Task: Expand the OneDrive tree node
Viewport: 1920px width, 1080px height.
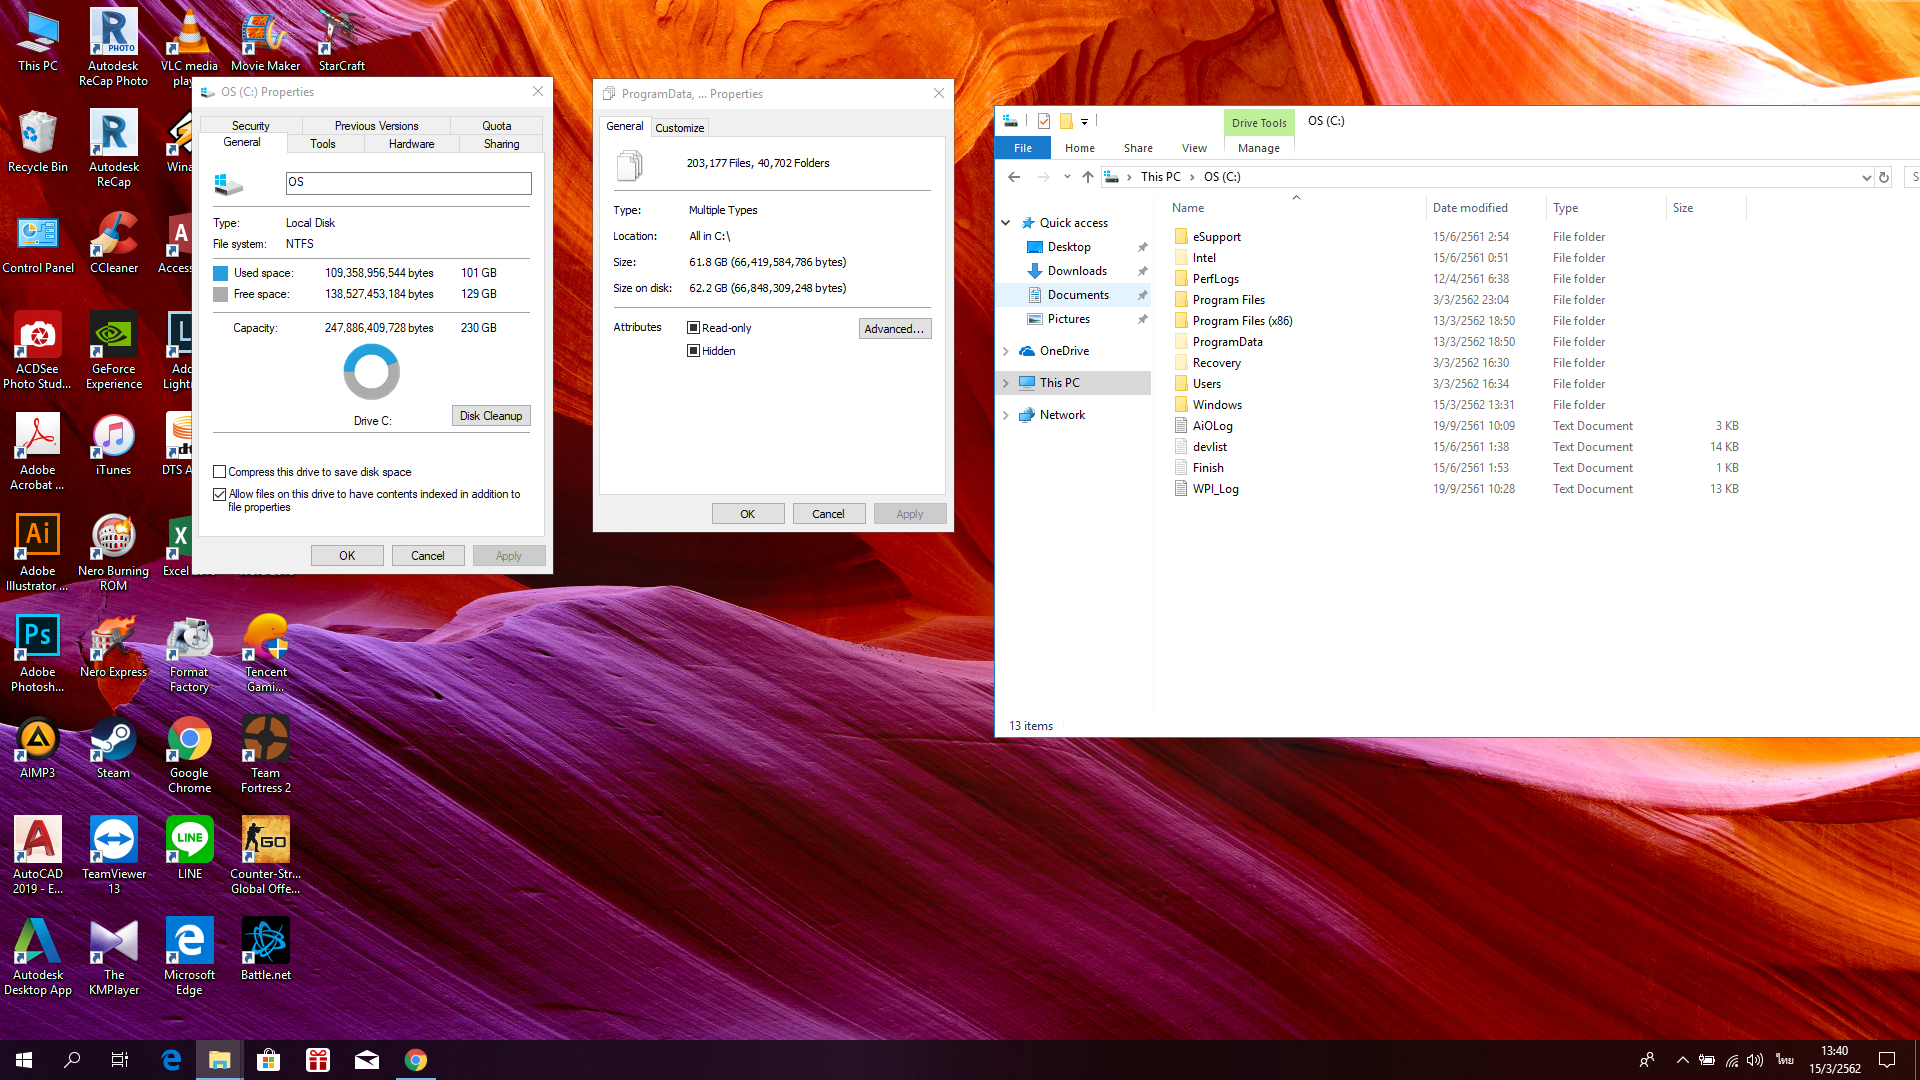Action: (1006, 351)
